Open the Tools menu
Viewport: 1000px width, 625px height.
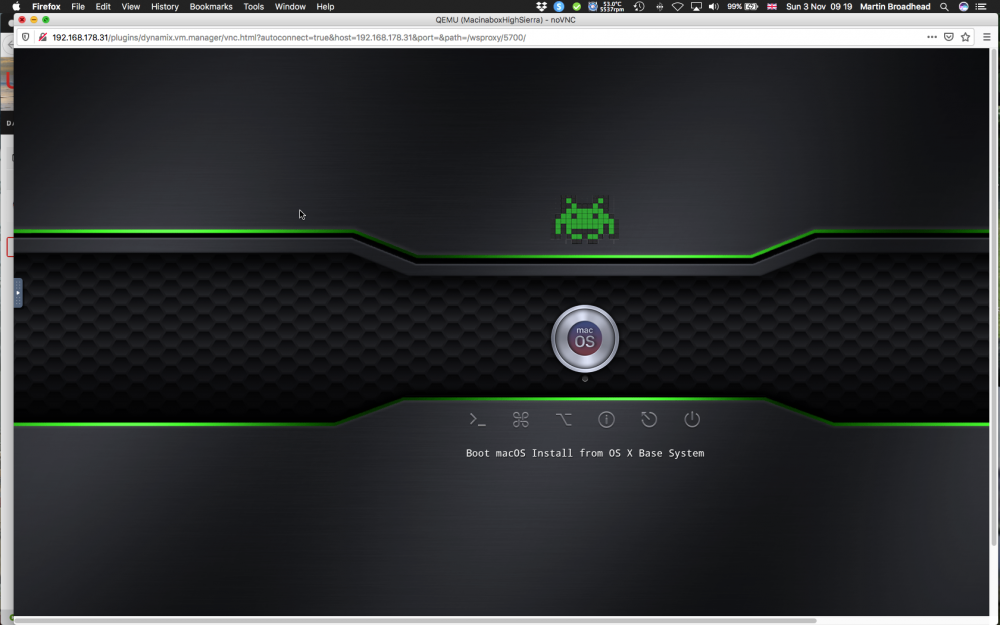253,6
